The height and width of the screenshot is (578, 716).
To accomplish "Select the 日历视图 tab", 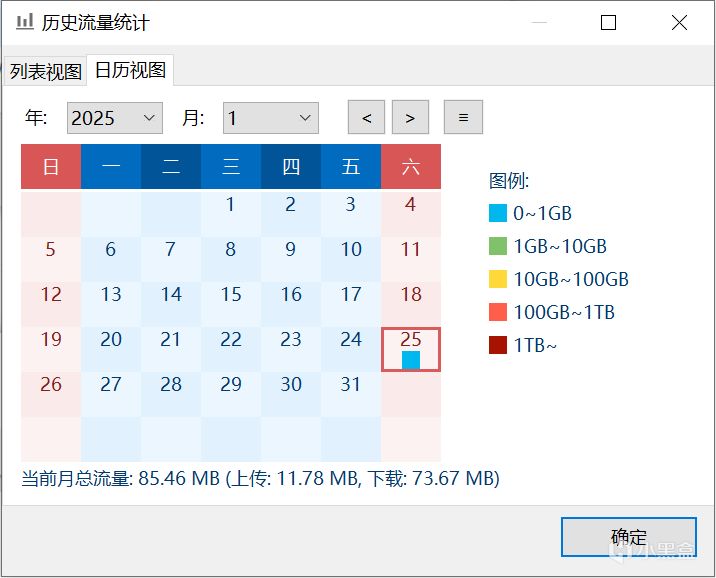I will tap(130, 70).
